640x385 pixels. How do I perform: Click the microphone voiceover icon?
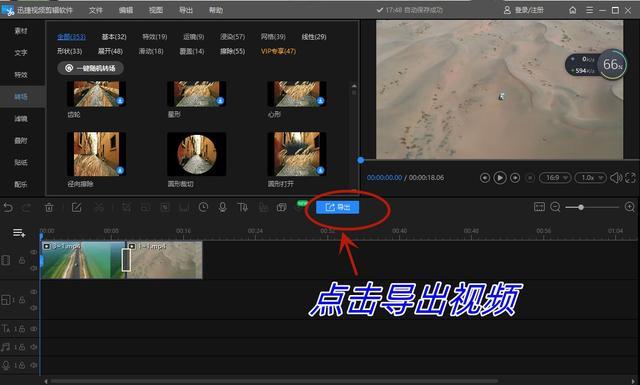pos(222,207)
